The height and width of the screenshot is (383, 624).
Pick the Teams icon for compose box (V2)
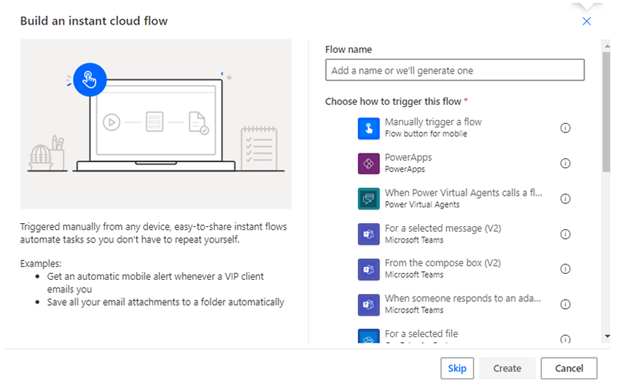click(x=369, y=270)
